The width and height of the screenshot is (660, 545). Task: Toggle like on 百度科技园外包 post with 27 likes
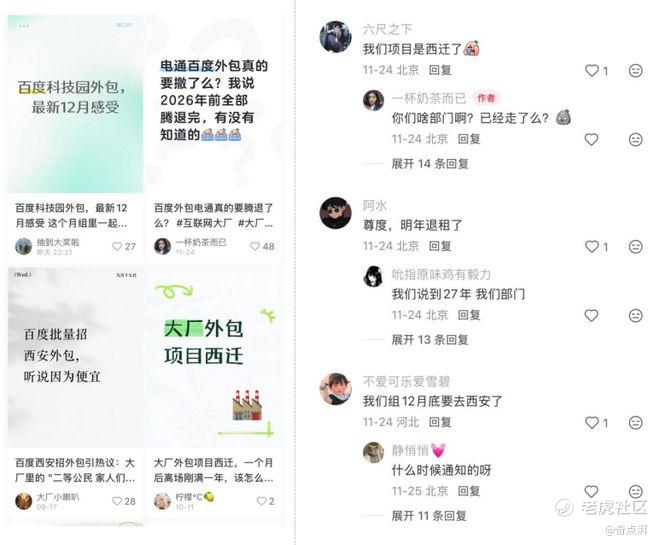(x=117, y=246)
